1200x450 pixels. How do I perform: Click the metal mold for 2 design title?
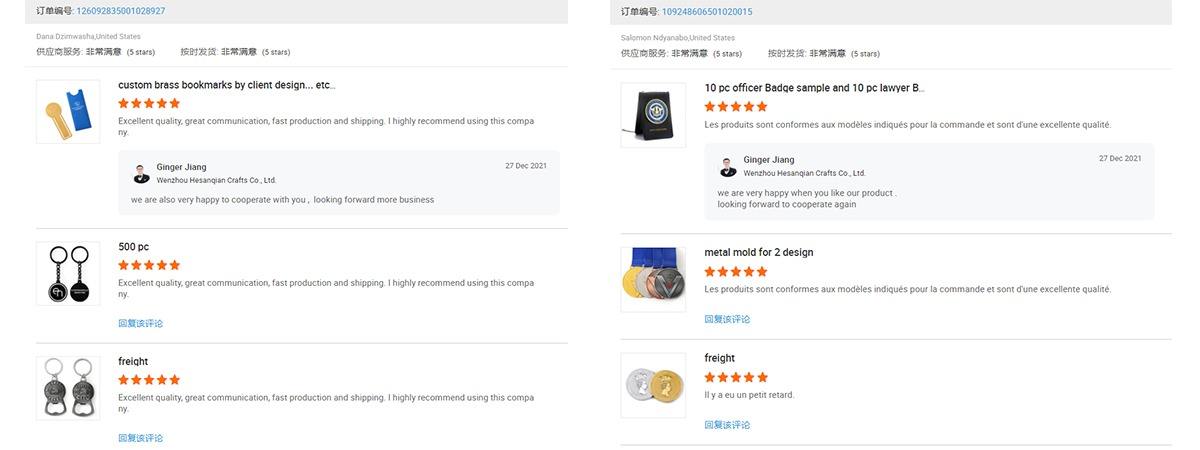pyautogui.click(x=758, y=252)
